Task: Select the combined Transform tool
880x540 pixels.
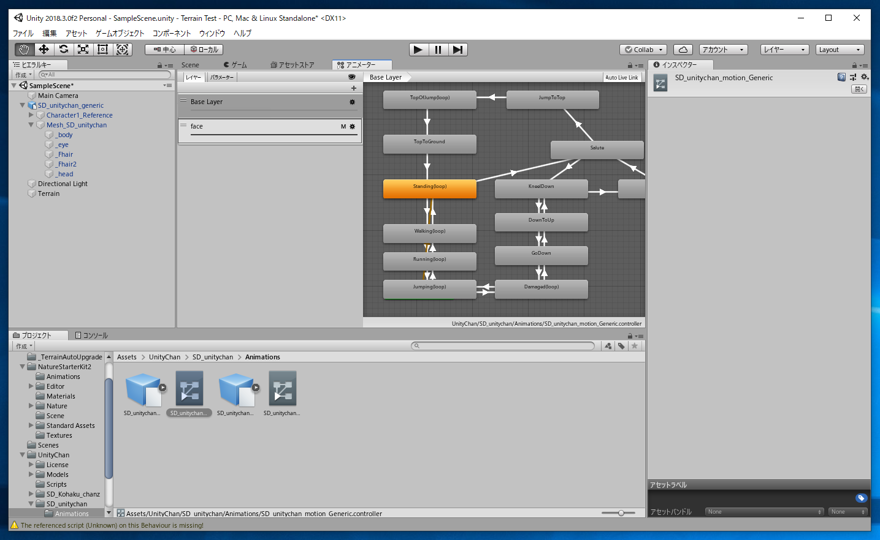Action: tap(122, 49)
